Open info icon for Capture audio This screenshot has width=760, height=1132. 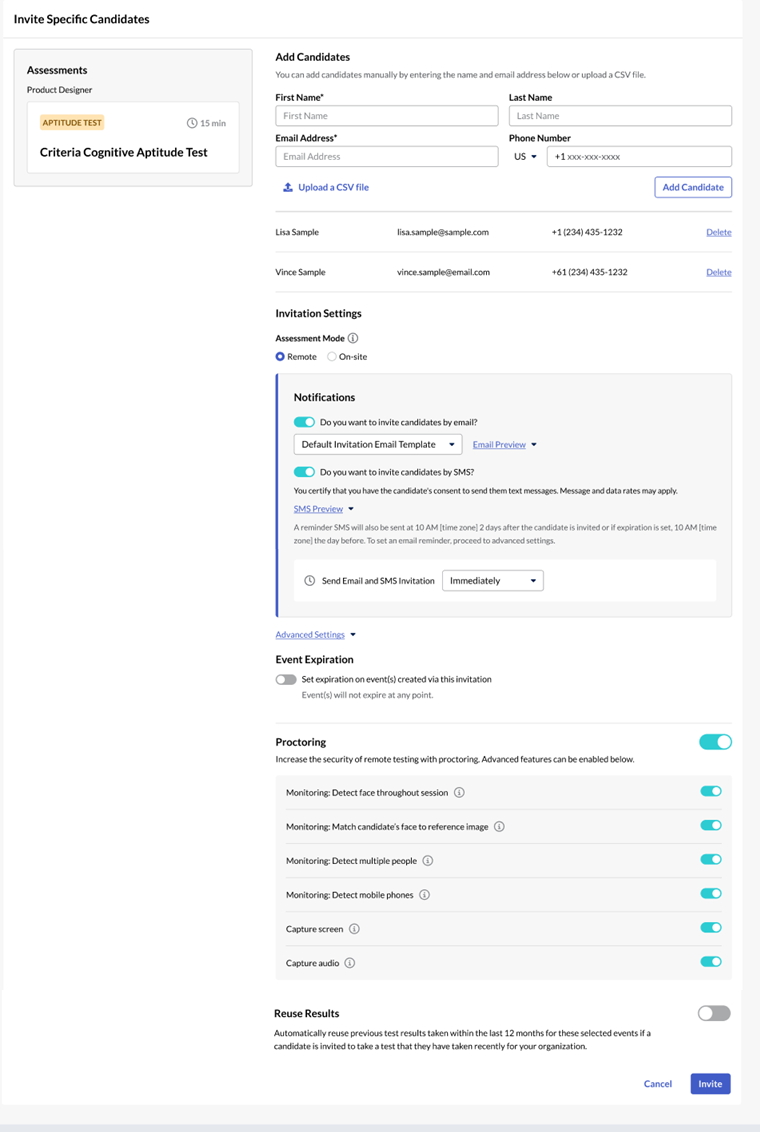pyautogui.click(x=349, y=962)
